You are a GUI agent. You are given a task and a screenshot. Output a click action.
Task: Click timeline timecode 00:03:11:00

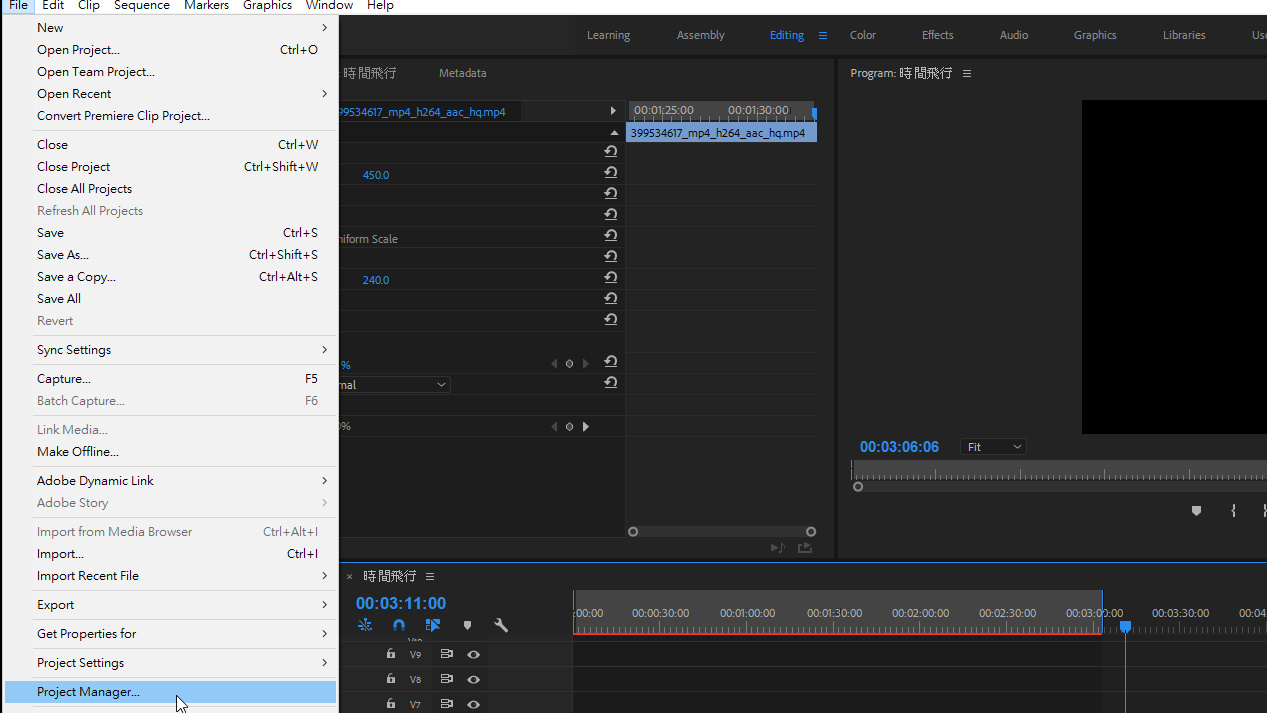[x=401, y=603]
